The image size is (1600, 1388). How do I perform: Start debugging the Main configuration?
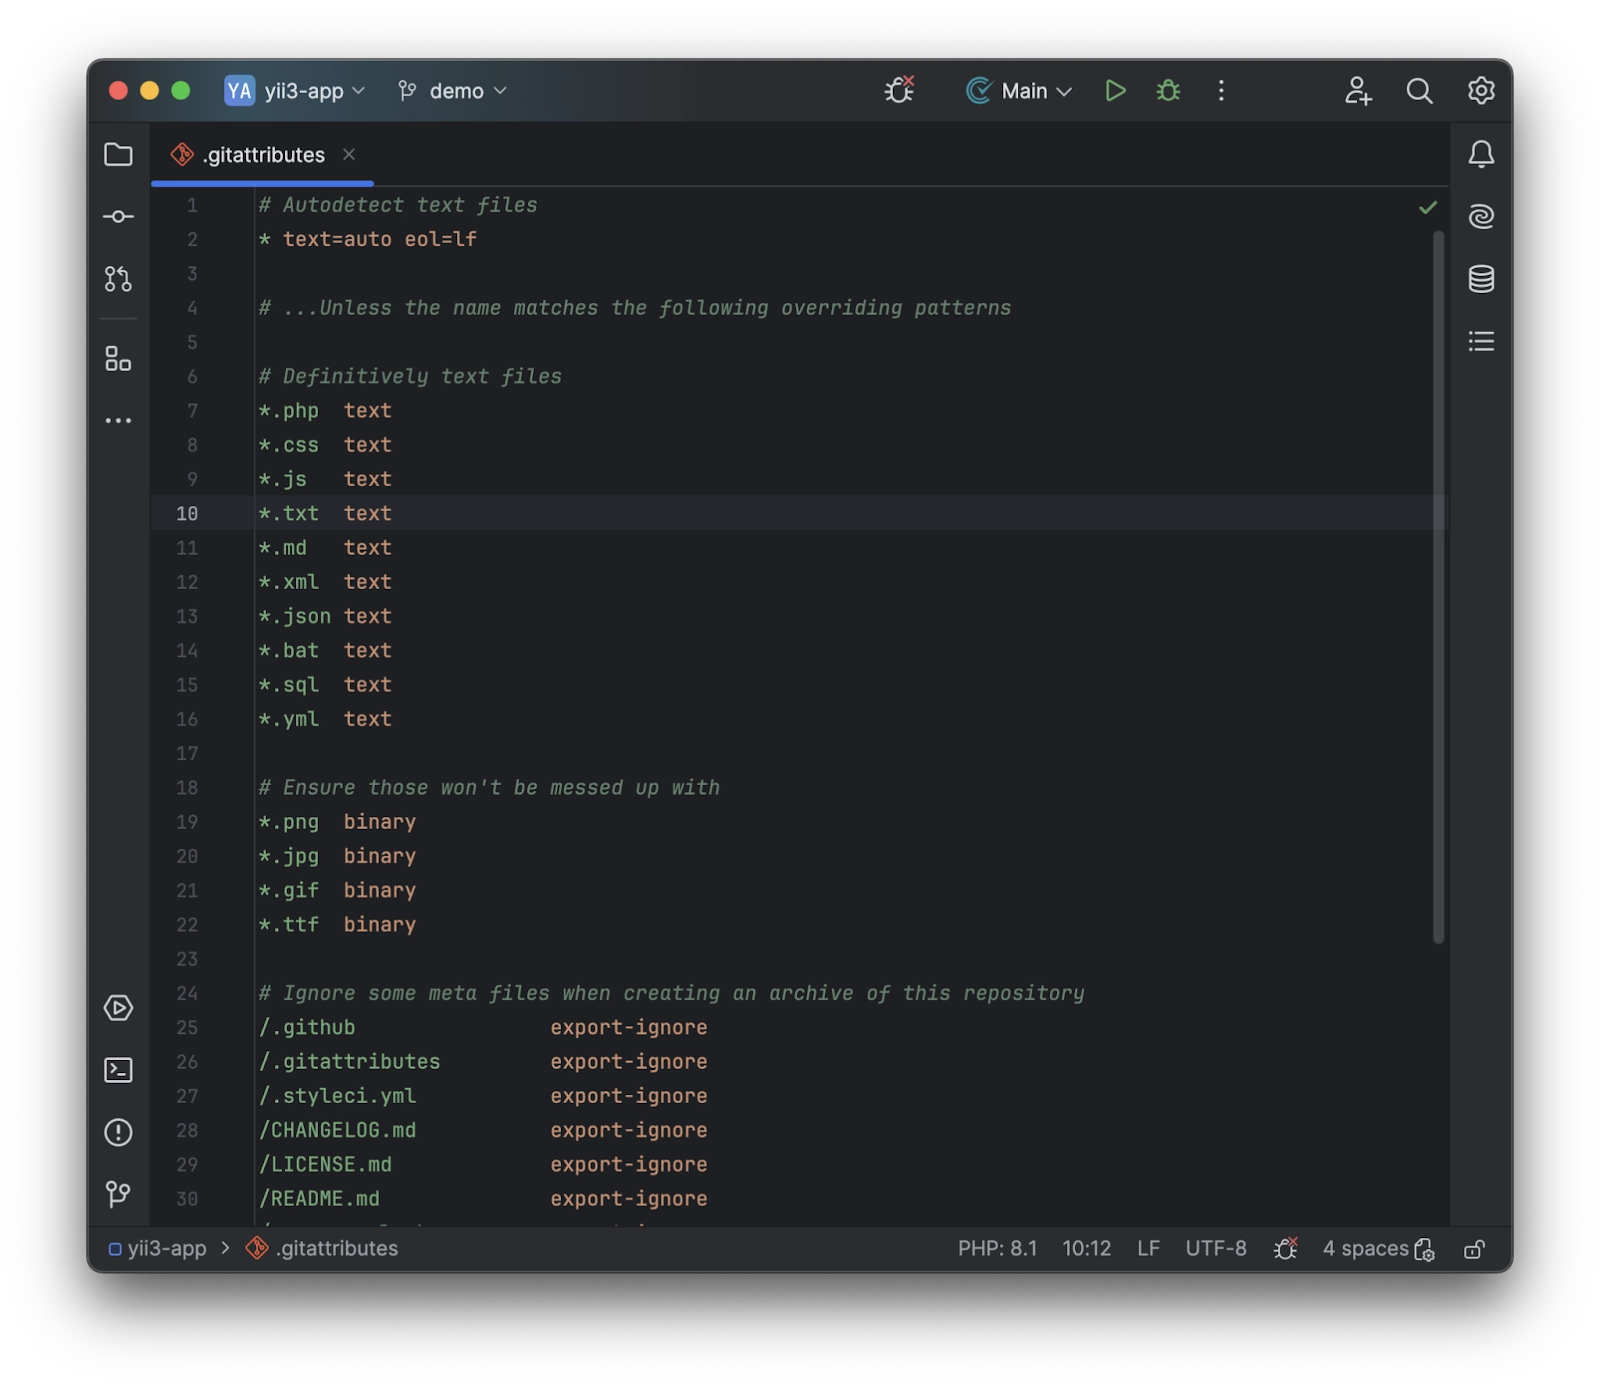(1168, 90)
